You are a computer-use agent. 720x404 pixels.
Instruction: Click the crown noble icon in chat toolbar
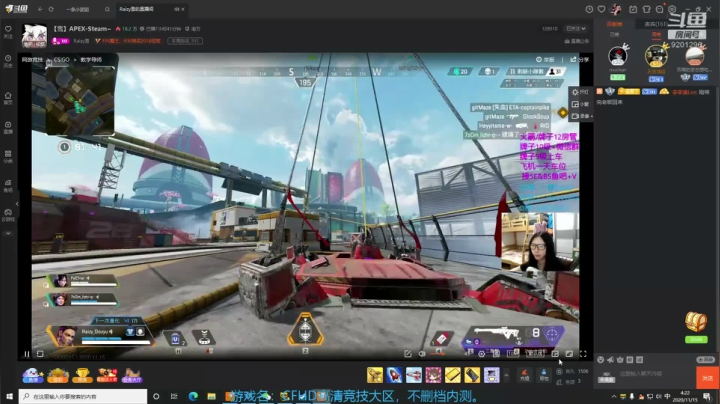pyautogui.click(x=620, y=359)
